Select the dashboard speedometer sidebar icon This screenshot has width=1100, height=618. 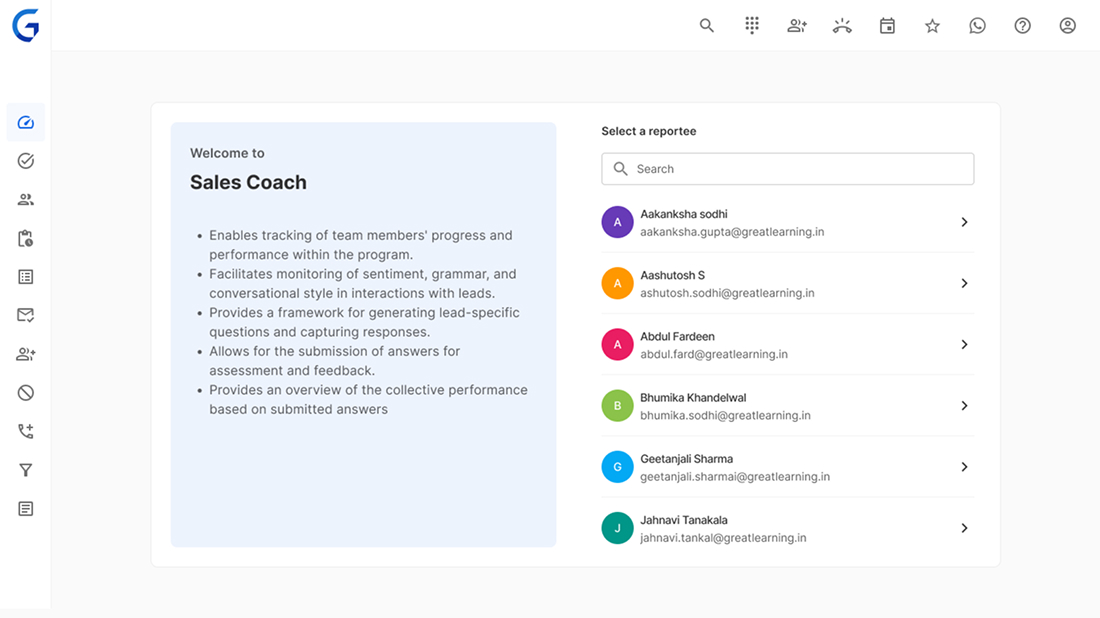(26, 122)
